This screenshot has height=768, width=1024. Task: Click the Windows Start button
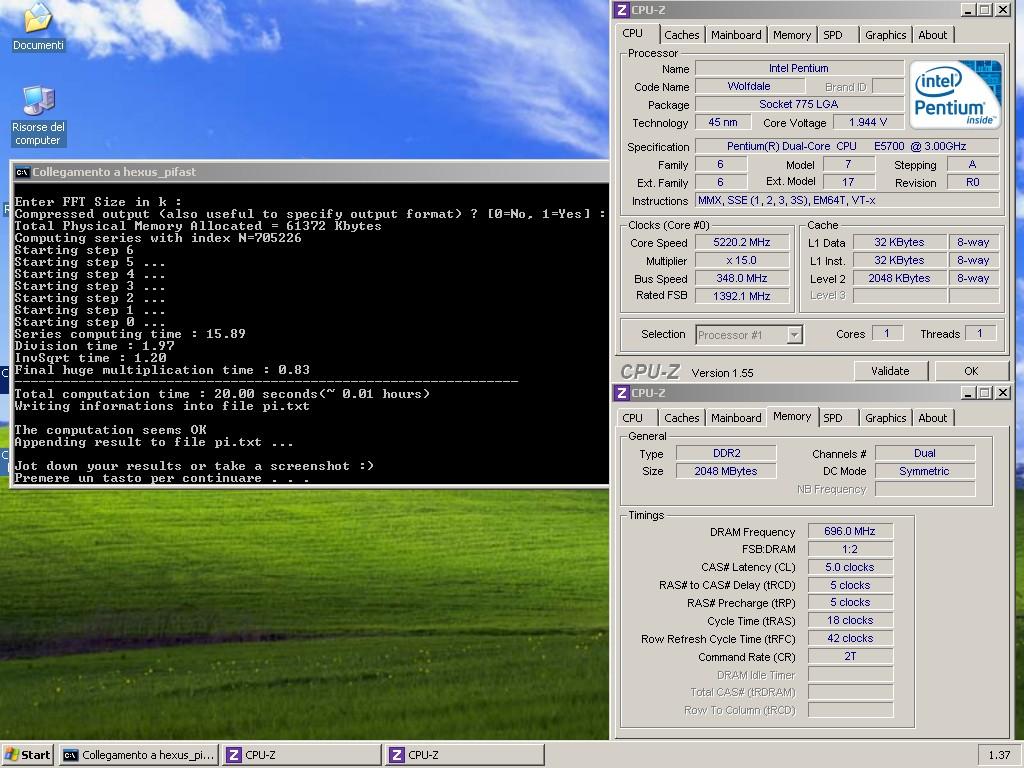click(x=27, y=755)
